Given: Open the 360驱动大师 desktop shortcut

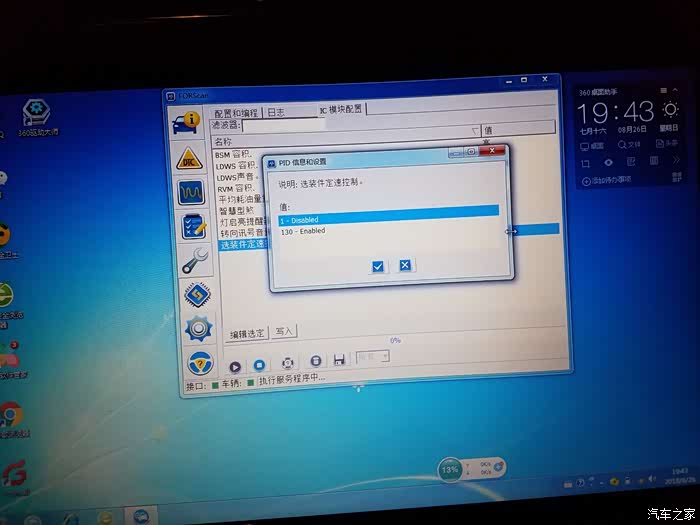Looking at the screenshot, I should point(37,117).
